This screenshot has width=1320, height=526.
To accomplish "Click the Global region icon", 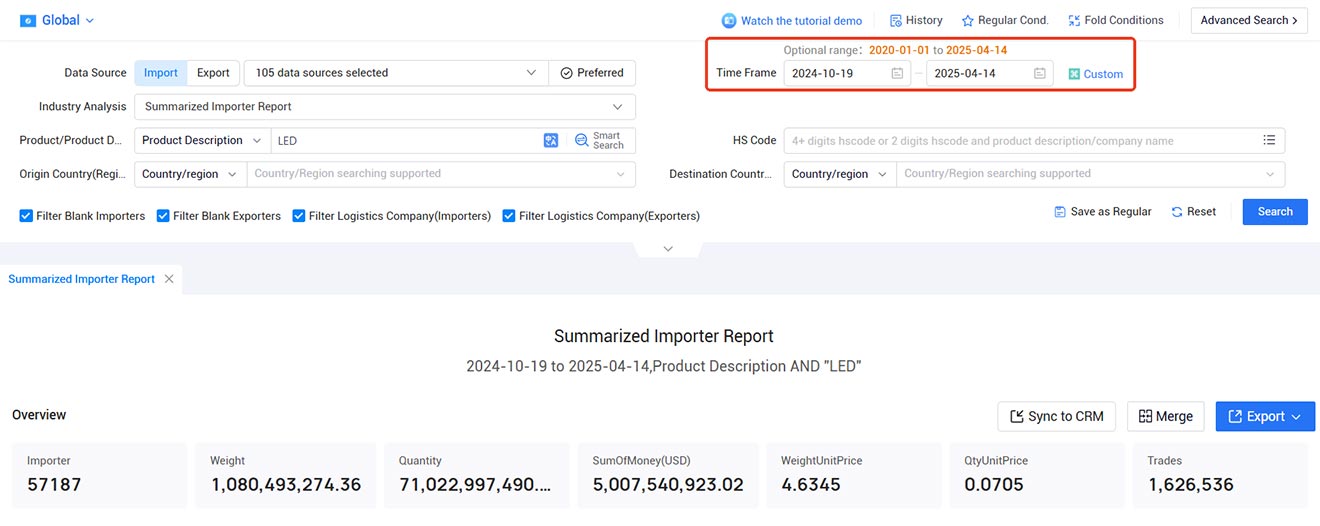I will (x=28, y=20).
